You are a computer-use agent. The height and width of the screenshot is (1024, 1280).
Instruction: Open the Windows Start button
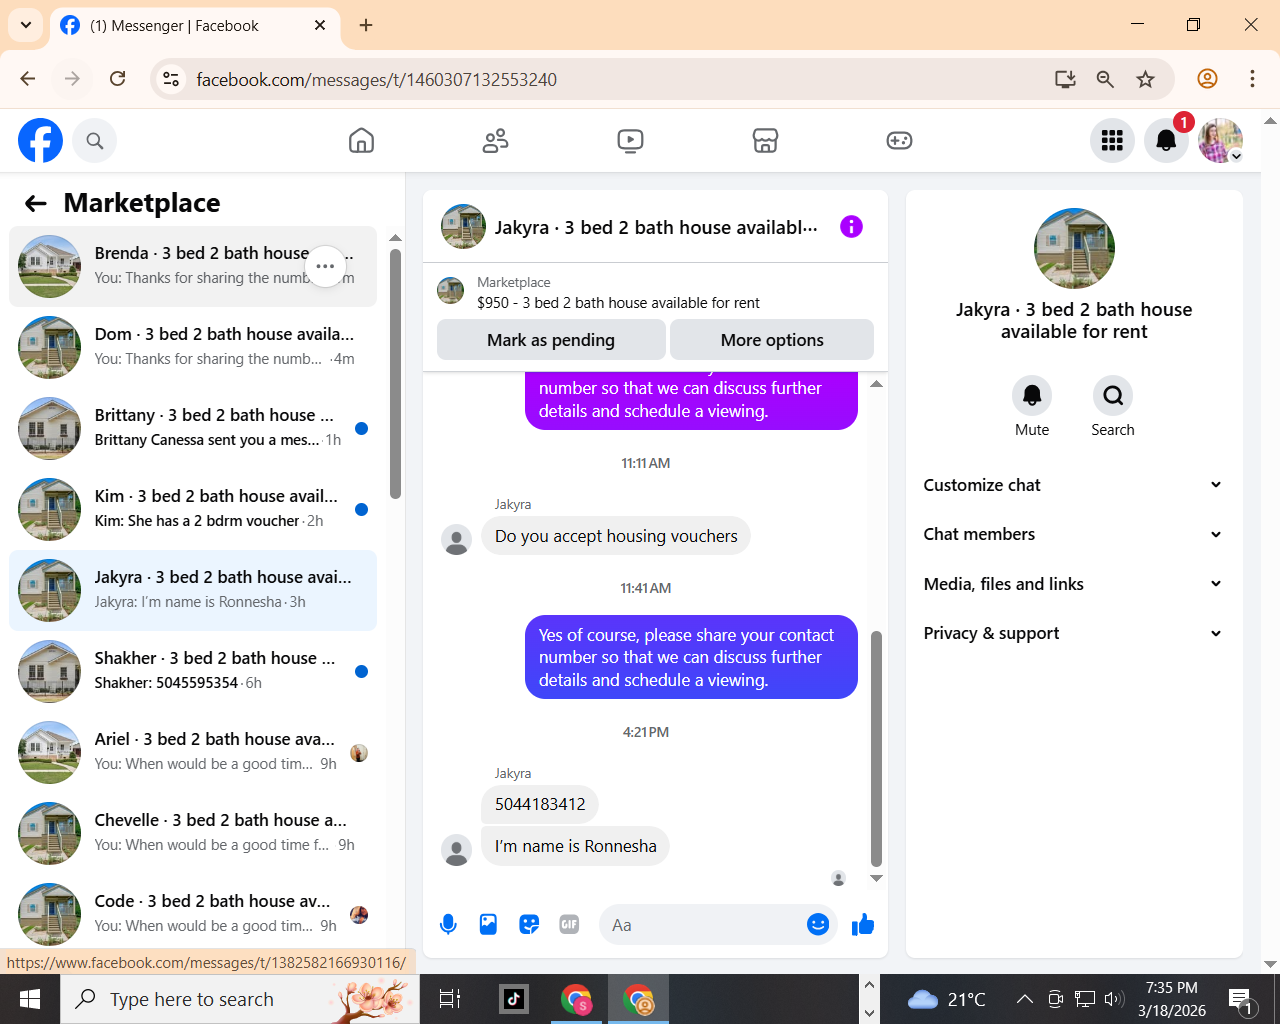click(30, 999)
